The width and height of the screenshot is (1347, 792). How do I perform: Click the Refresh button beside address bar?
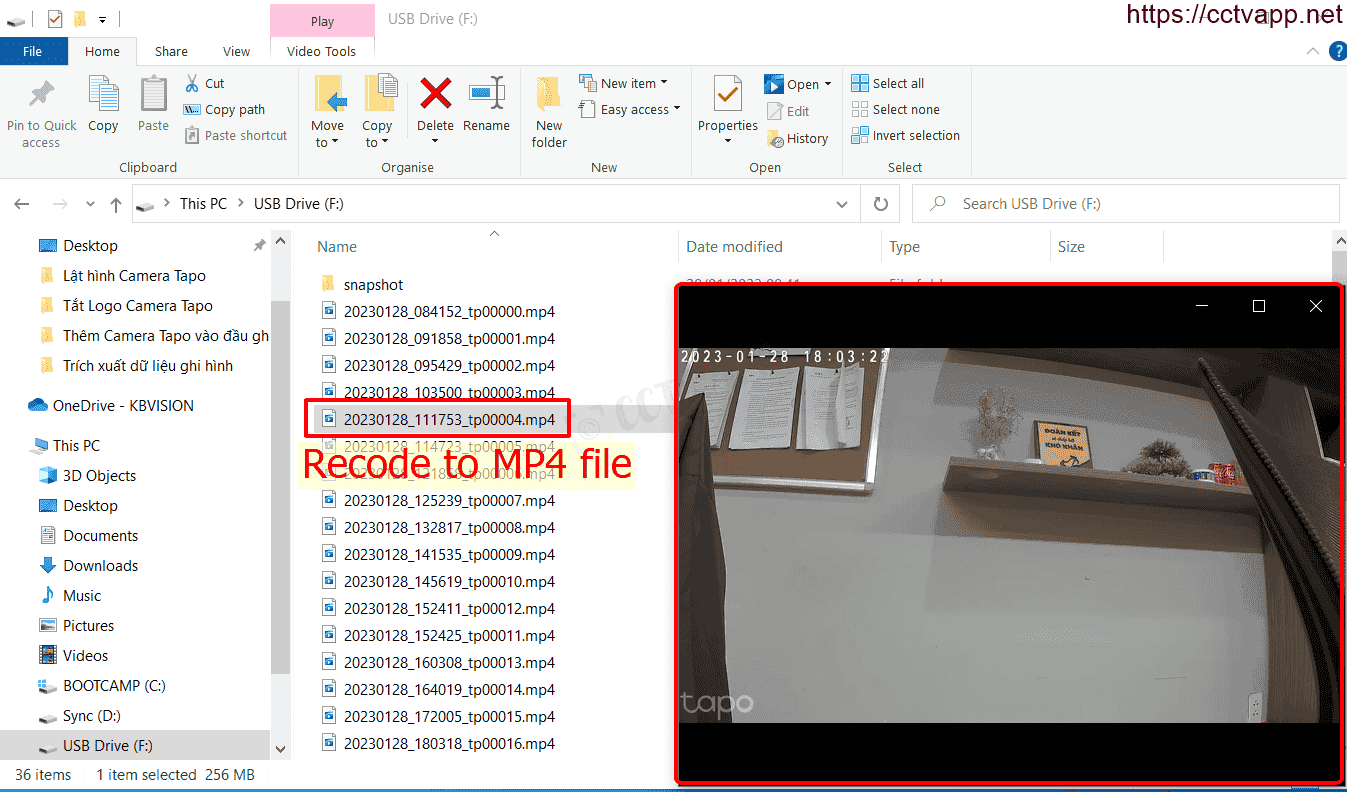(x=880, y=204)
